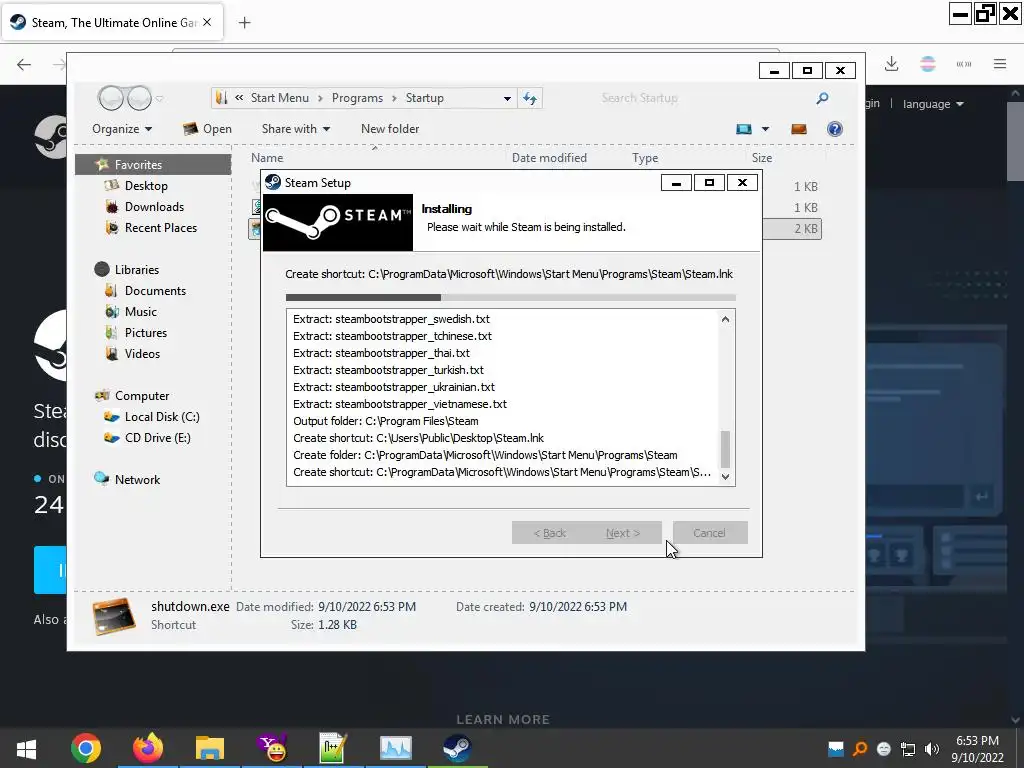This screenshot has height=768, width=1024.
Task: Click the orange magnifier tray icon
Action: click(x=860, y=749)
